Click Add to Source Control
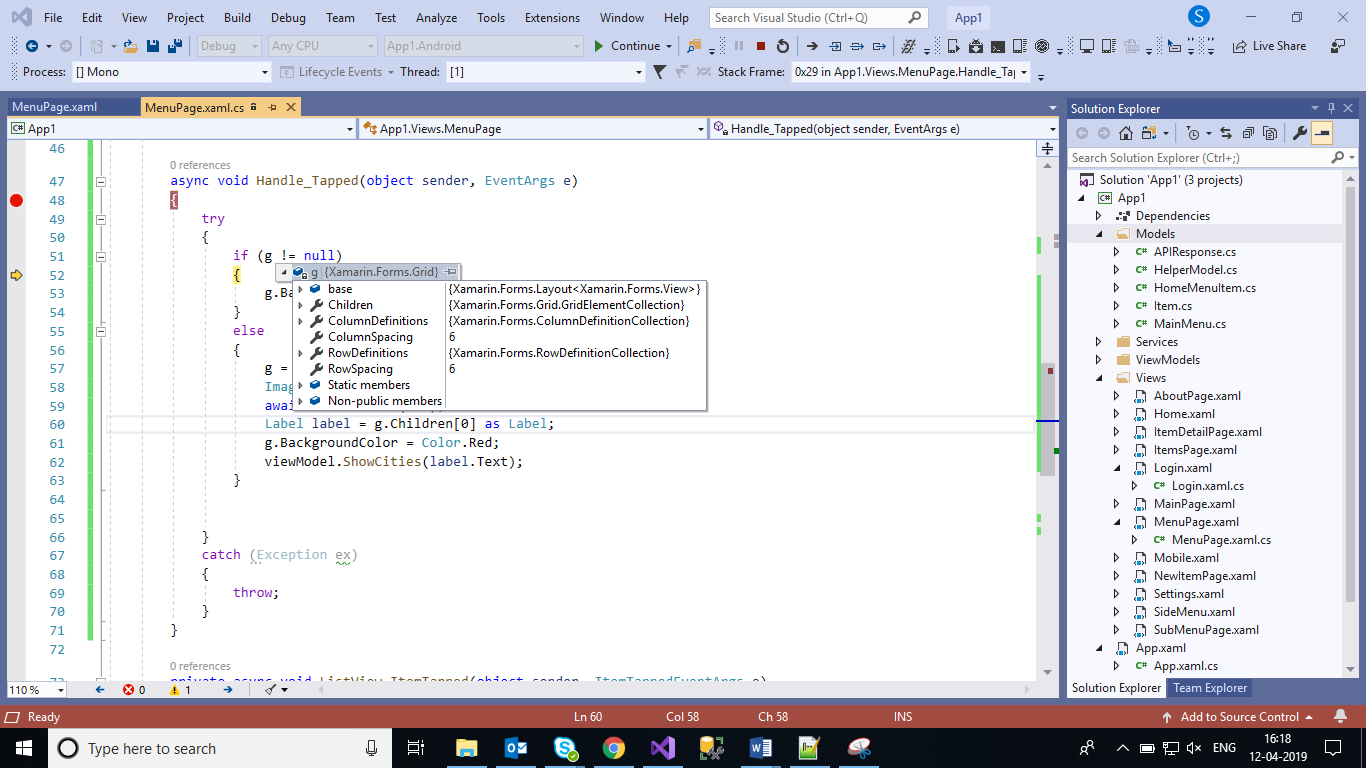 tap(1240, 717)
